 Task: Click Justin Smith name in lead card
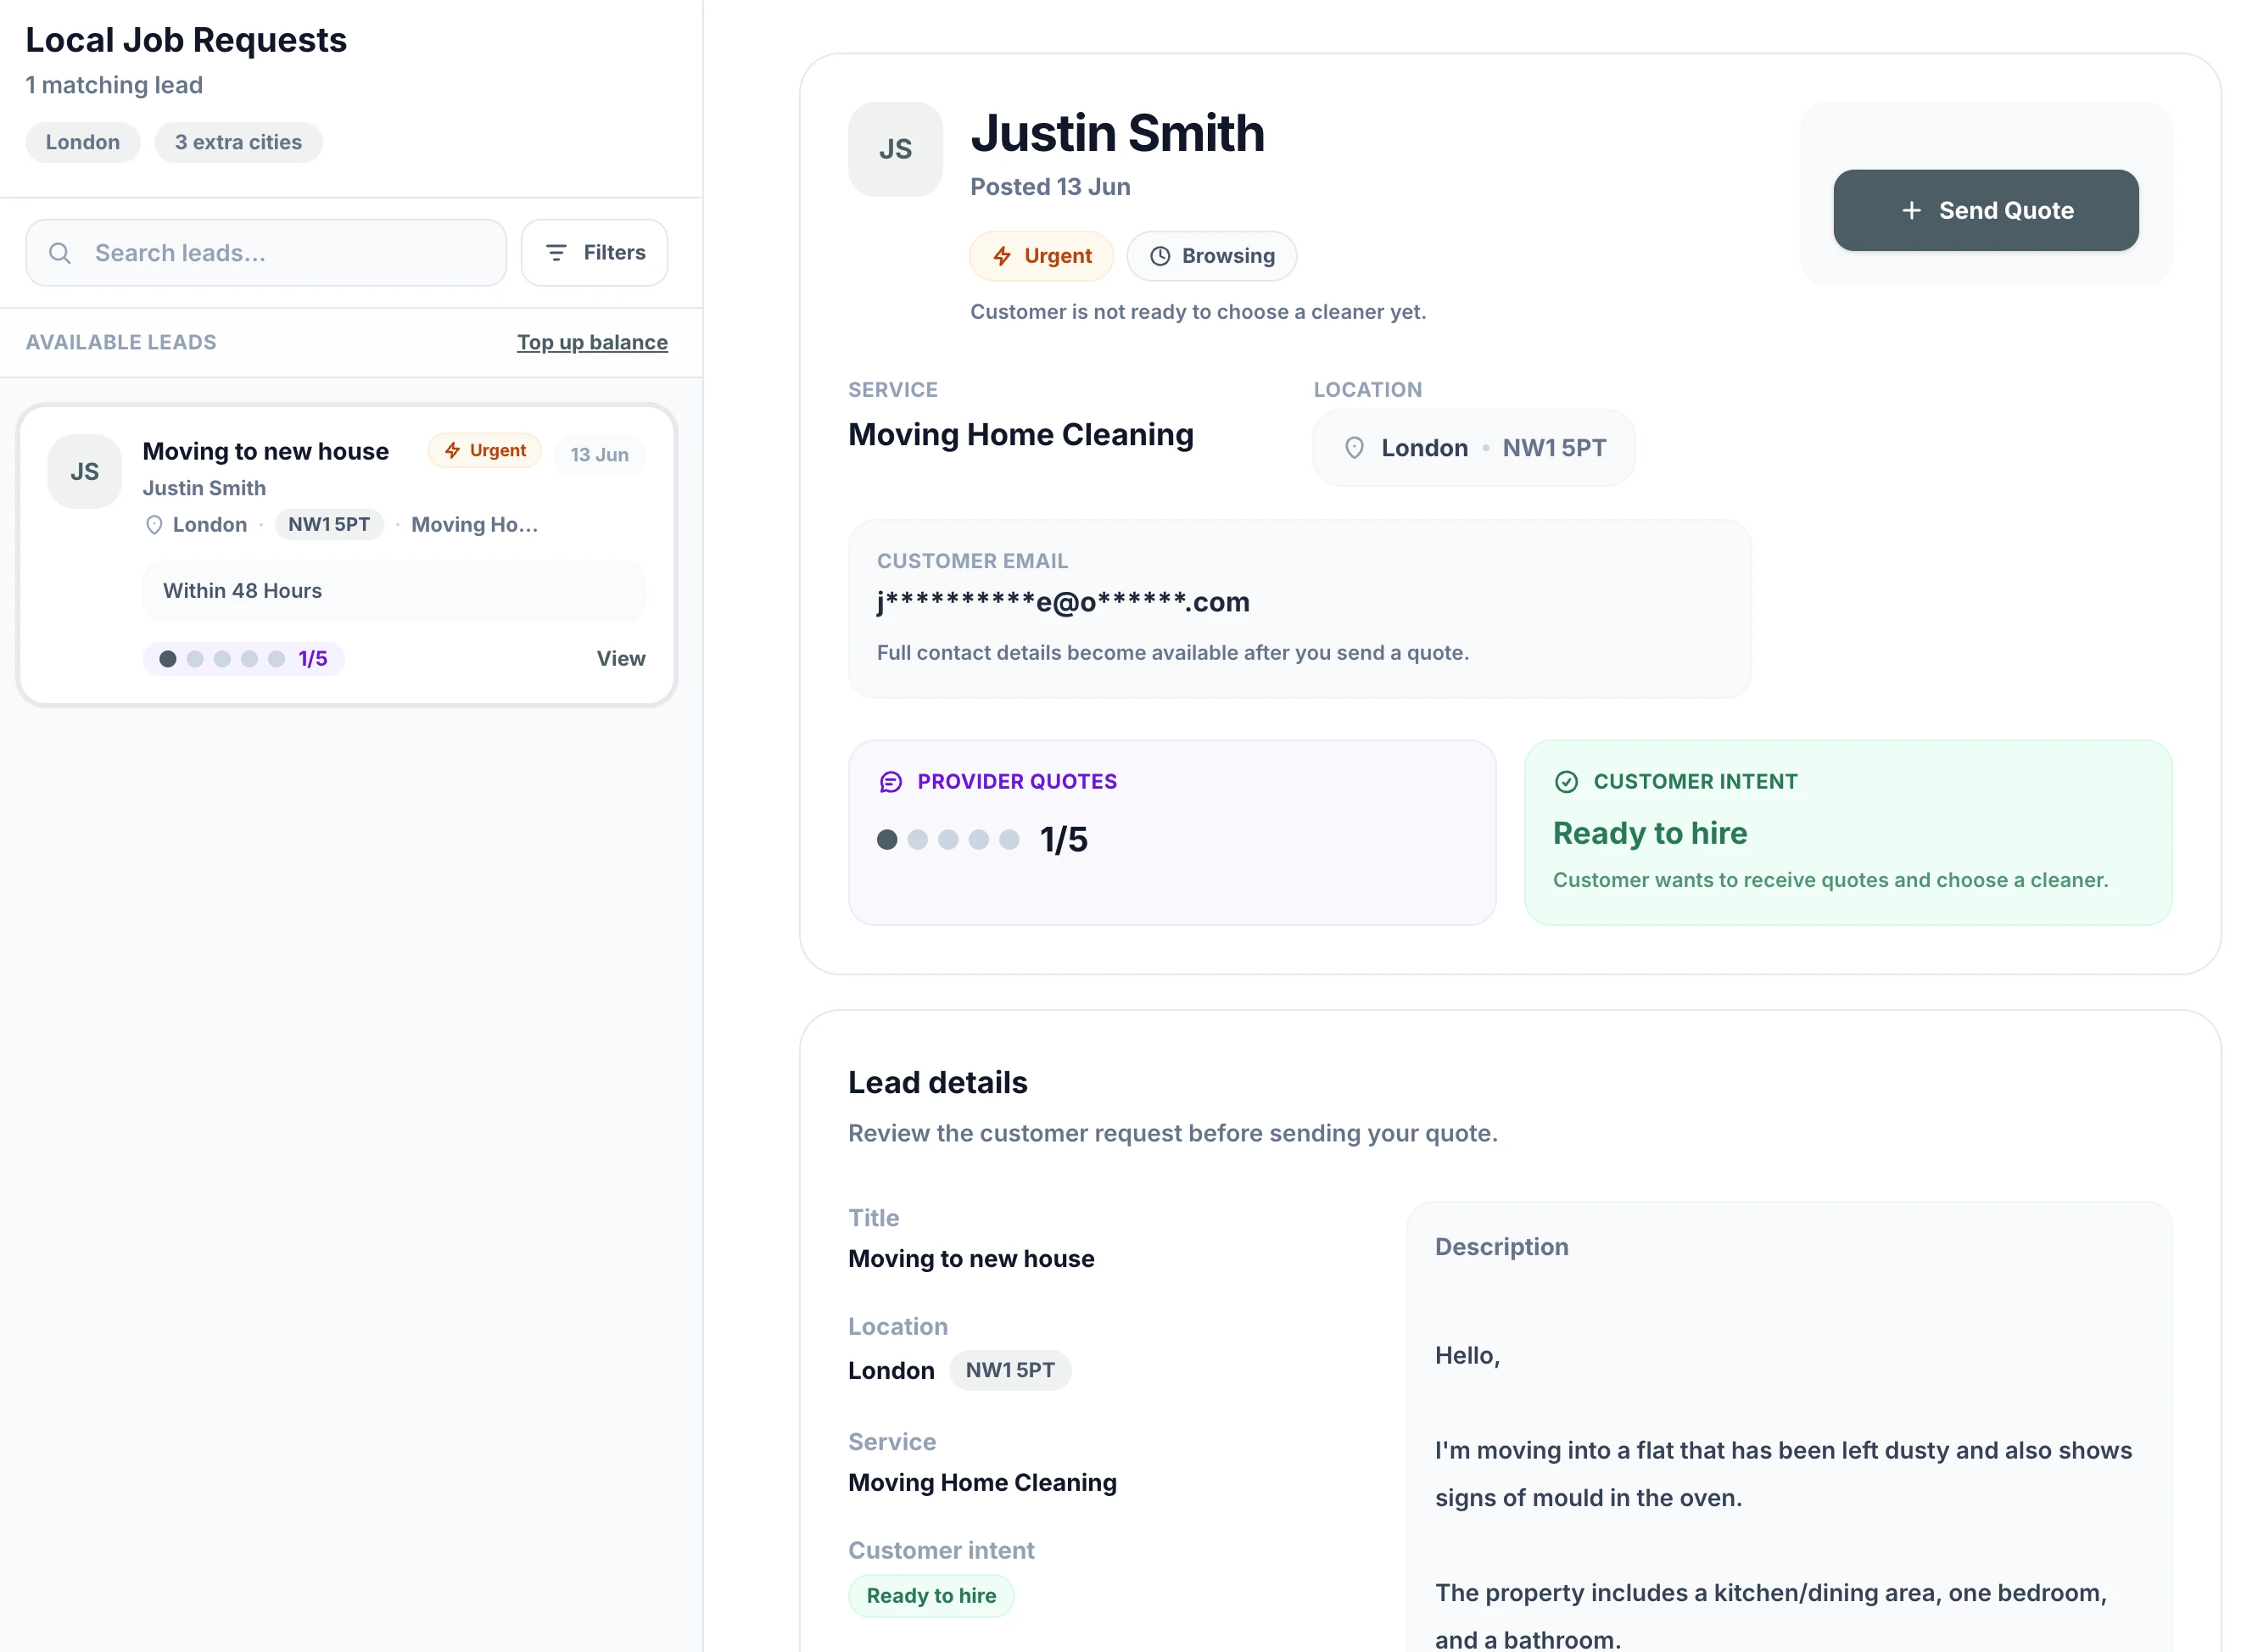(x=204, y=489)
